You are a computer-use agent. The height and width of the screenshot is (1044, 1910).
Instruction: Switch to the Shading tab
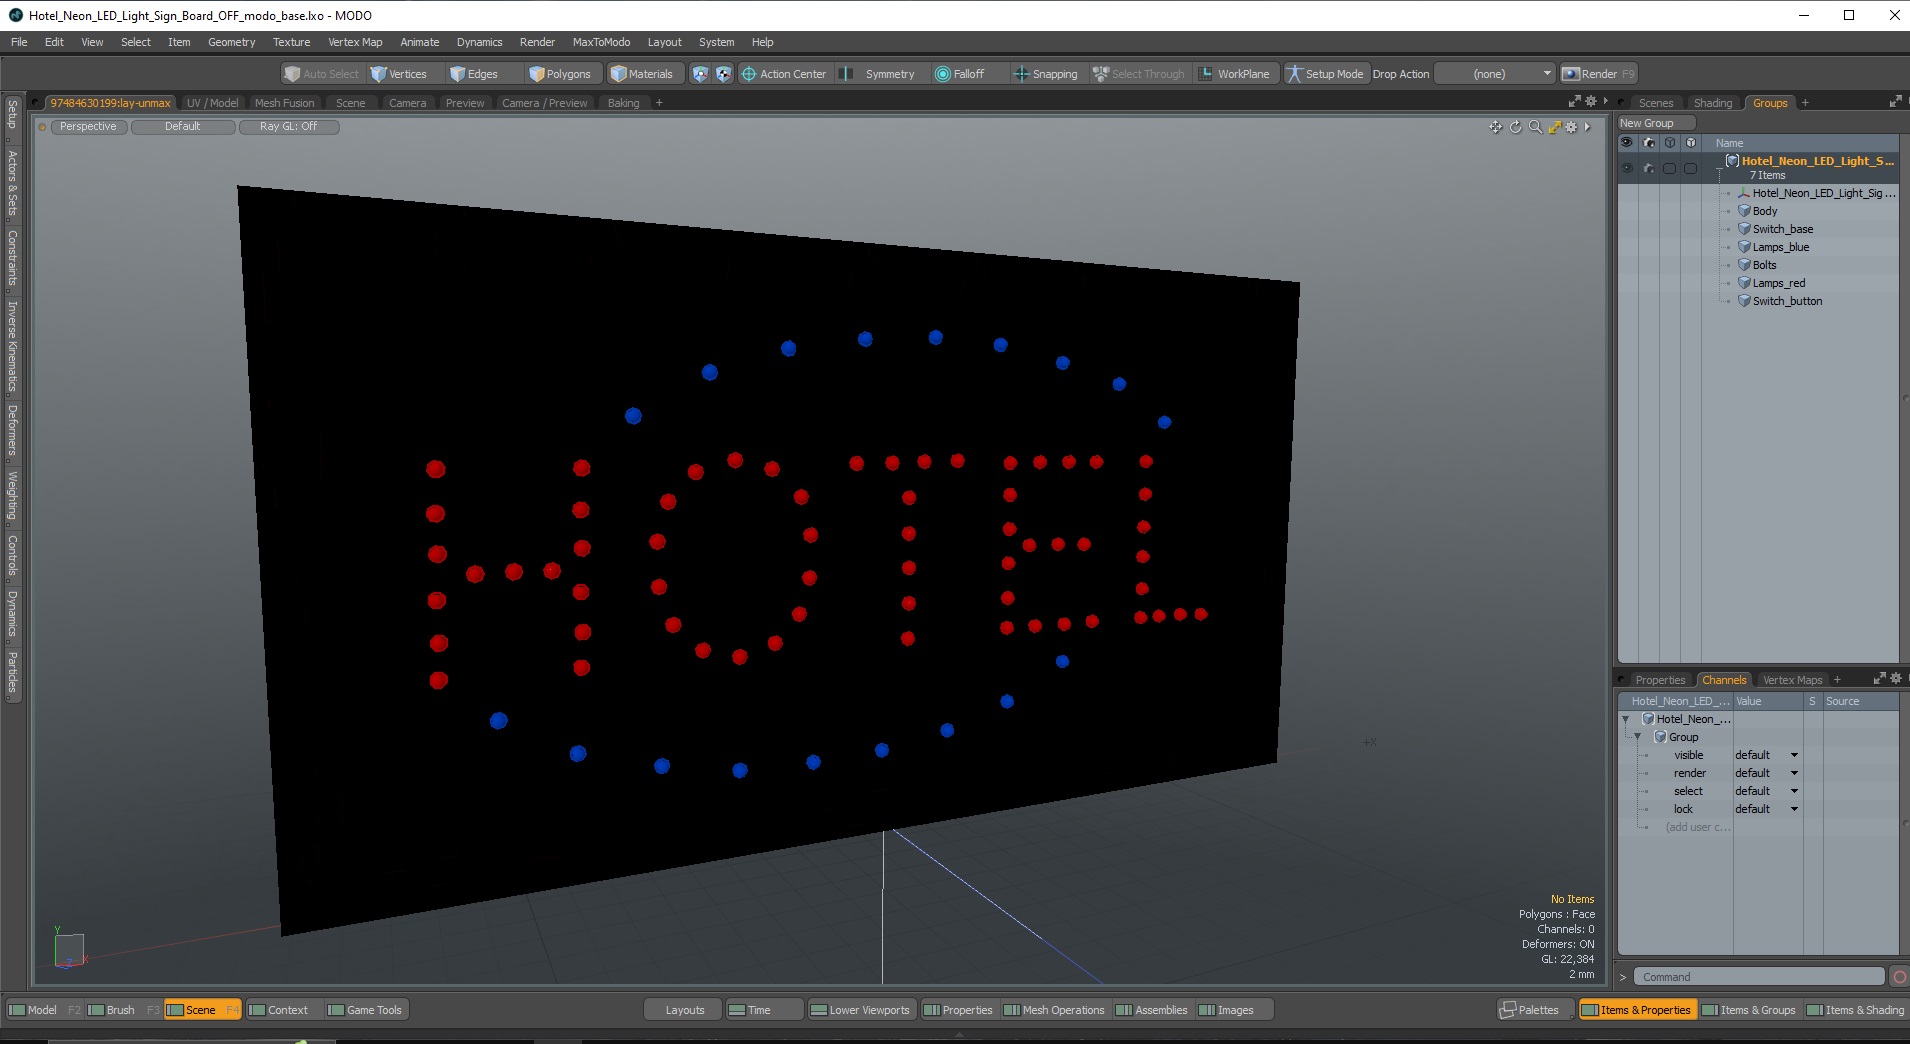click(1712, 103)
